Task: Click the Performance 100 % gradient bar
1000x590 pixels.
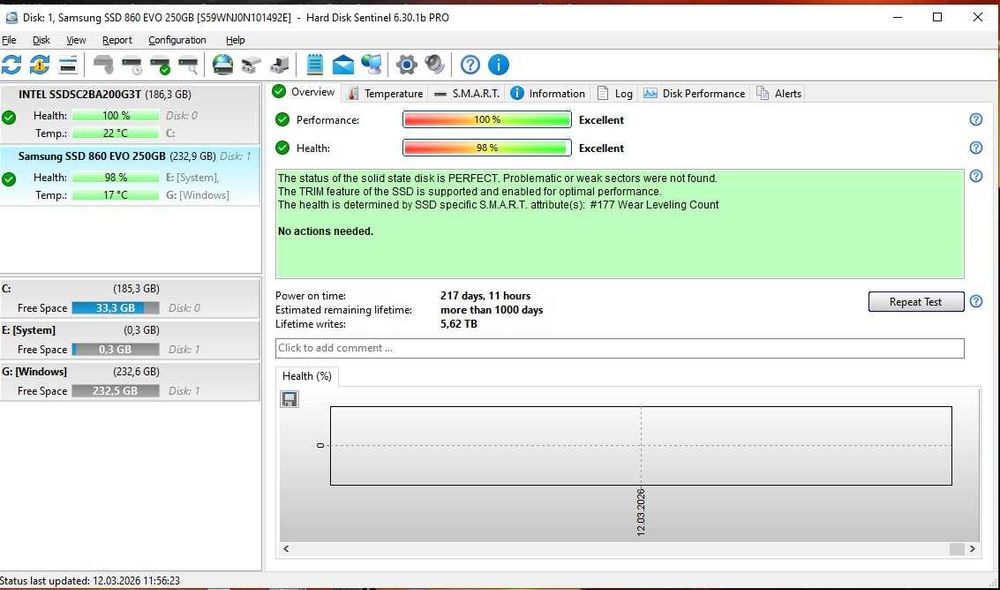Action: [487, 120]
